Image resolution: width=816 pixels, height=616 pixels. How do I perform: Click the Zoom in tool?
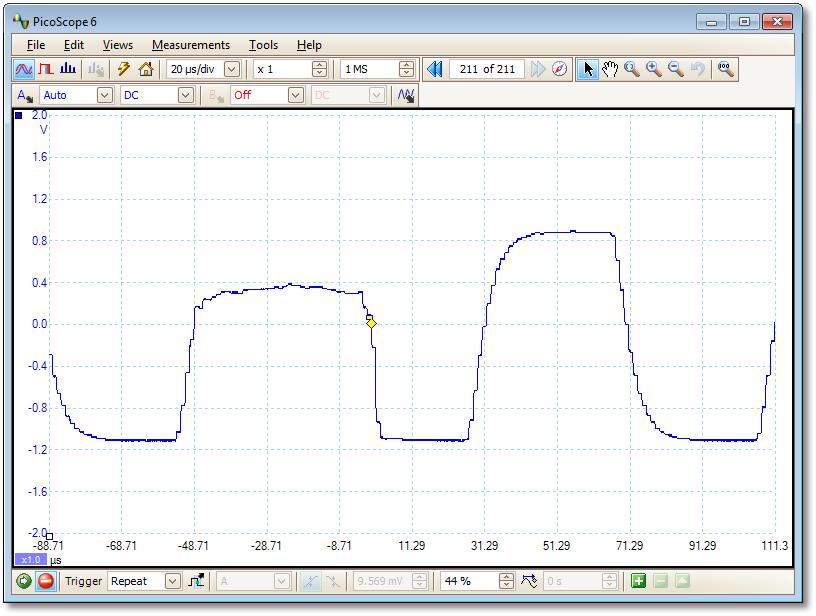point(654,69)
